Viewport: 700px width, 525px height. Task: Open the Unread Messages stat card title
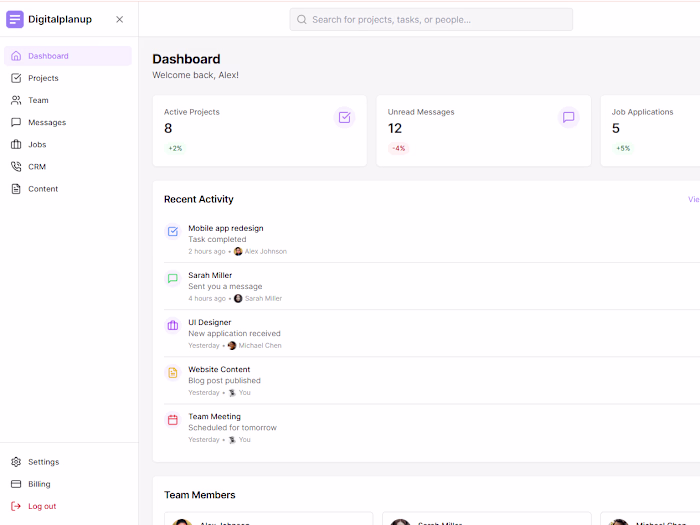(x=421, y=112)
